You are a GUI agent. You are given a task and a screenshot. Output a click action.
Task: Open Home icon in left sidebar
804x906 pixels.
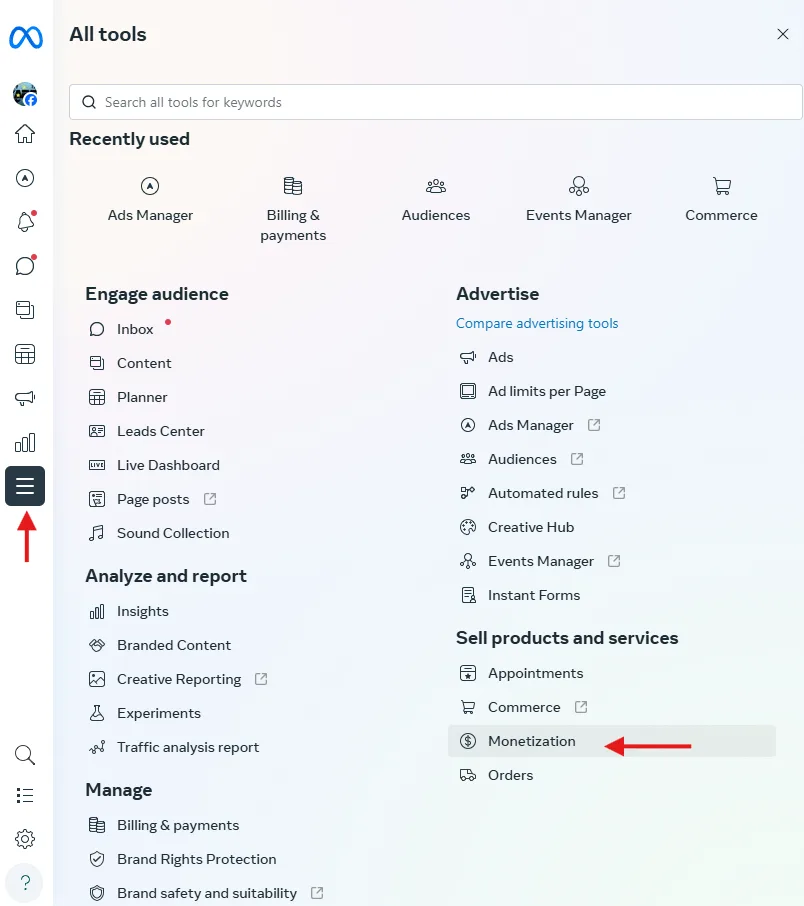(25, 134)
